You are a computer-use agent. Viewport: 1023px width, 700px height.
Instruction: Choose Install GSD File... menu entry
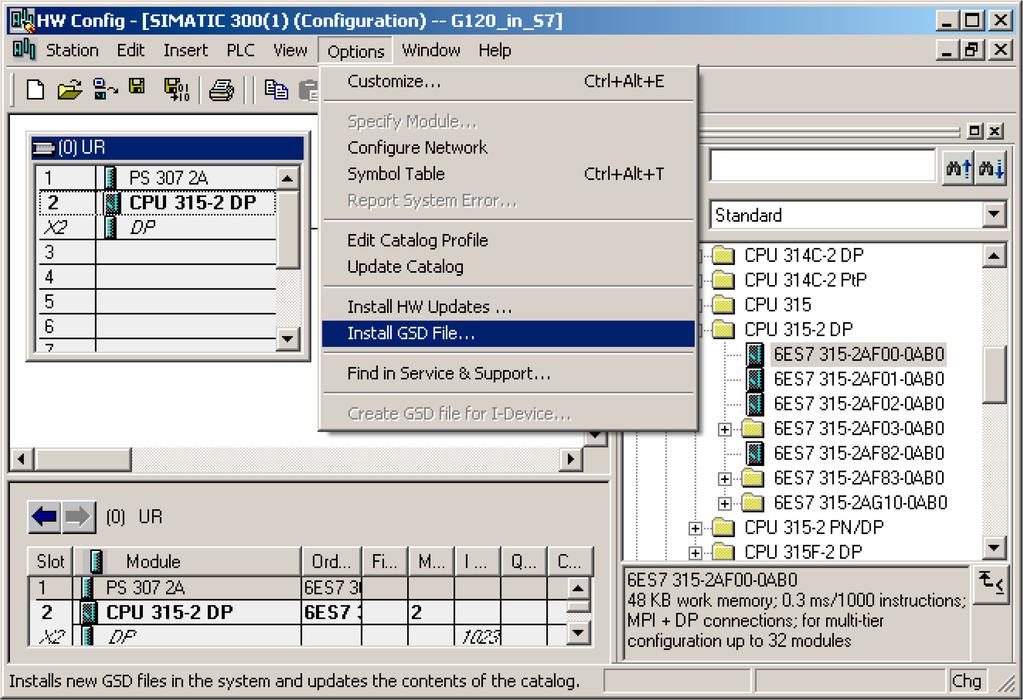point(508,333)
